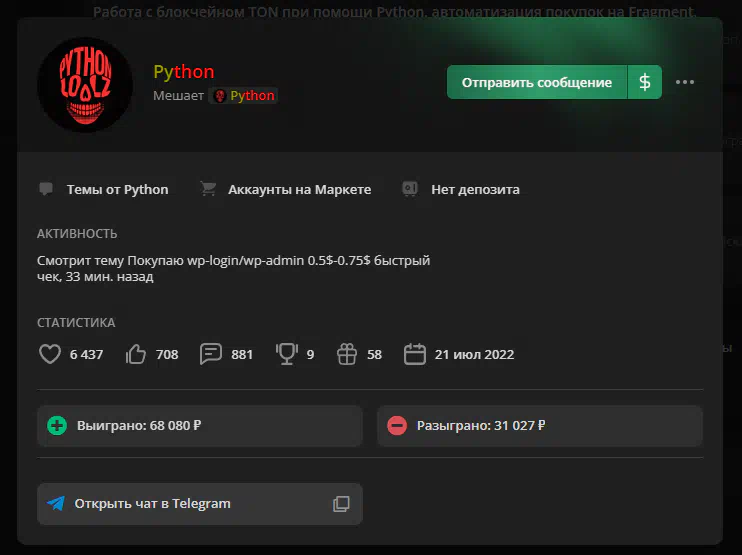Click the calendar registration date icon
Image resolution: width=742 pixels, height=555 pixels.
[x=415, y=354]
